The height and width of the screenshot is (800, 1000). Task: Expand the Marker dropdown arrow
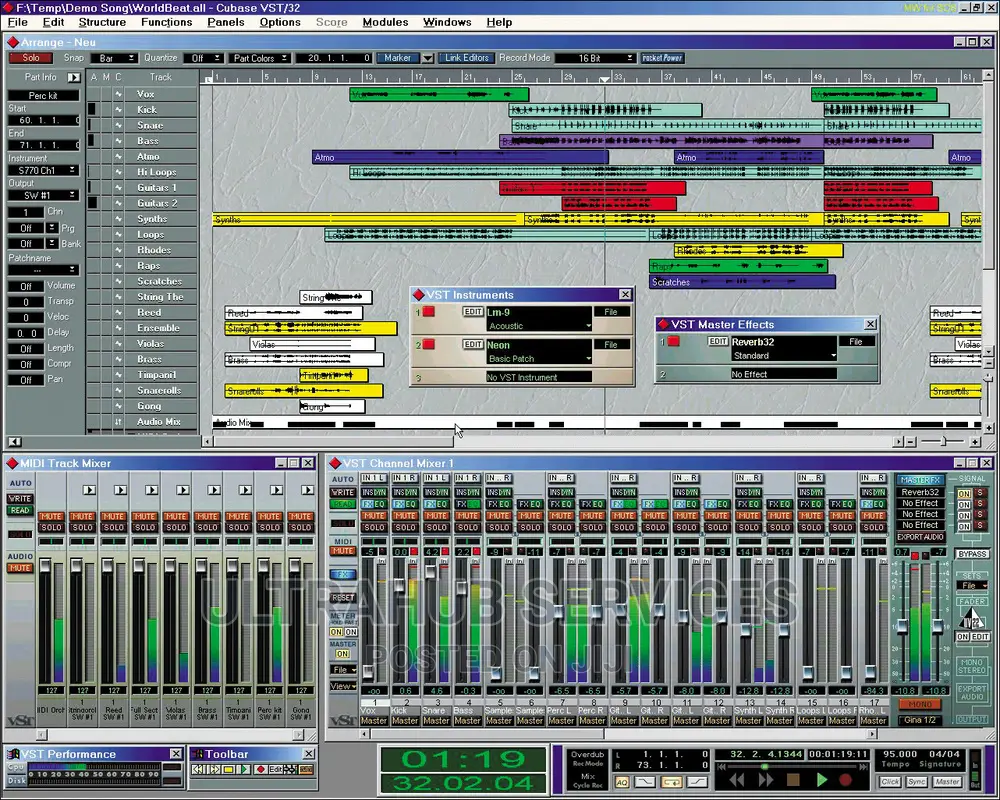(427, 58)
